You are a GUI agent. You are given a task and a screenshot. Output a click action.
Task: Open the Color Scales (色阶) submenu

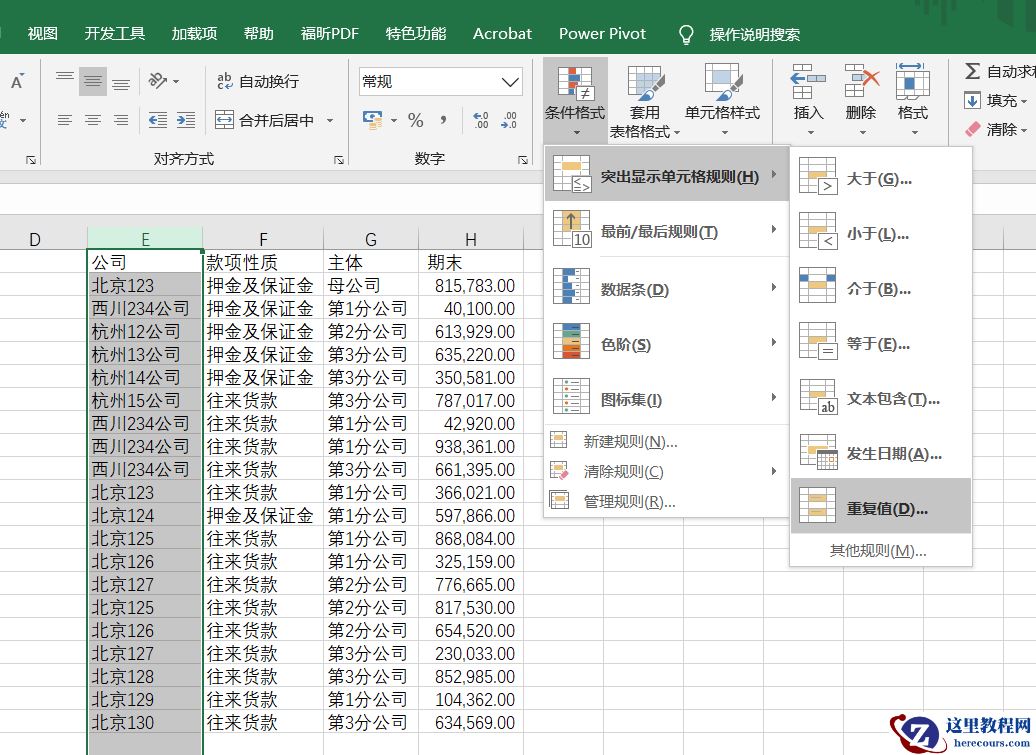[x=625, y=345]
